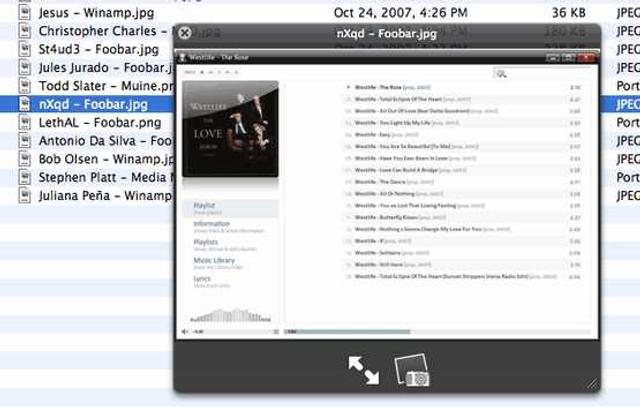Select the Bob Olsen – Winamp file
The image size is (640, 408).
click(x=106, y=160)
